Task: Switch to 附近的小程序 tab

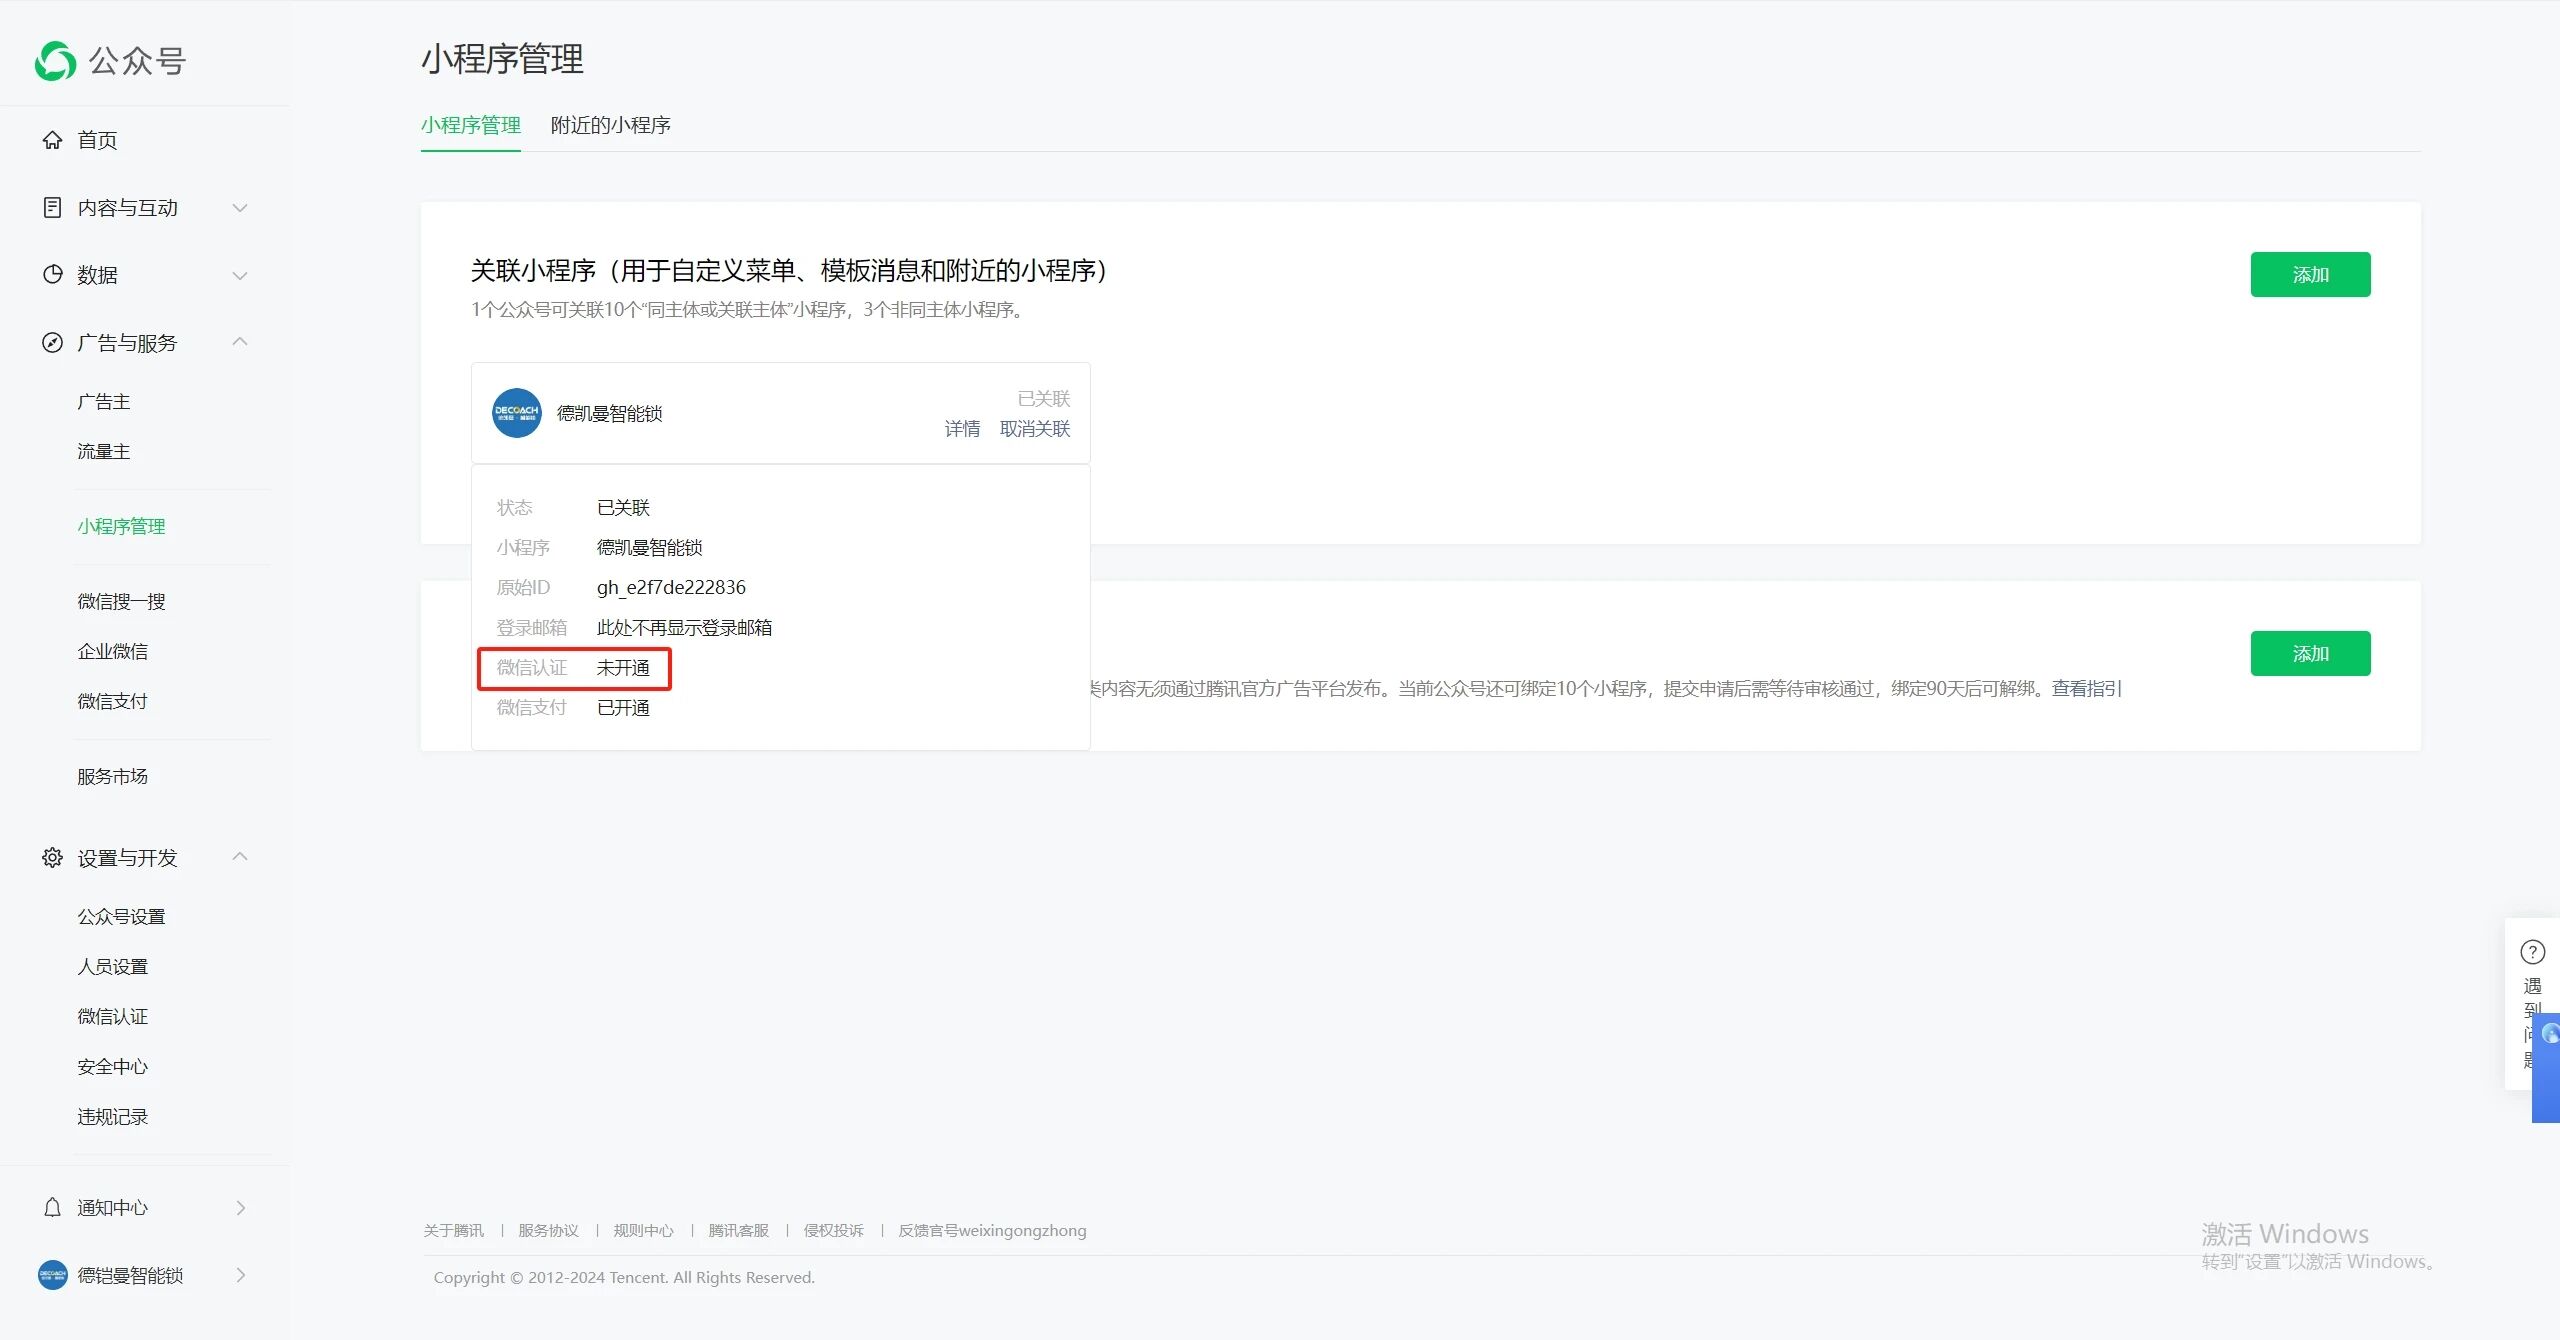Action: 610,125
